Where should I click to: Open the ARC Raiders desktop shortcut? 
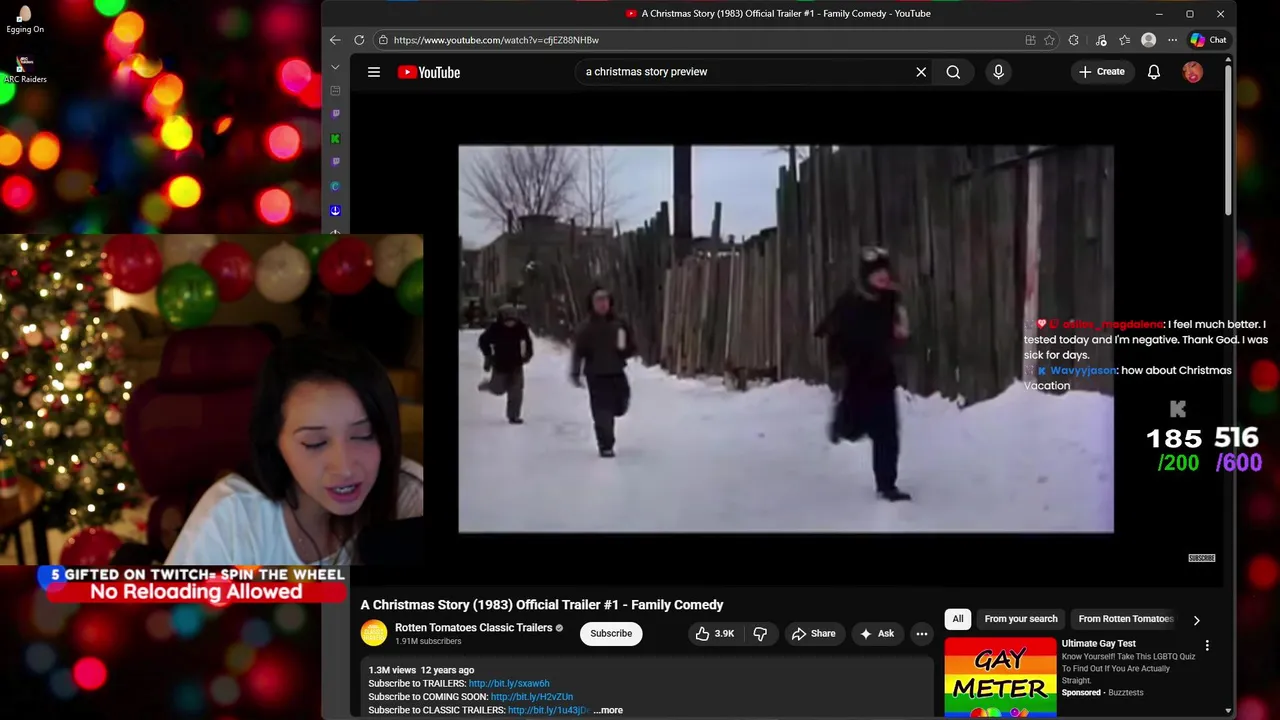pos(25,69)
